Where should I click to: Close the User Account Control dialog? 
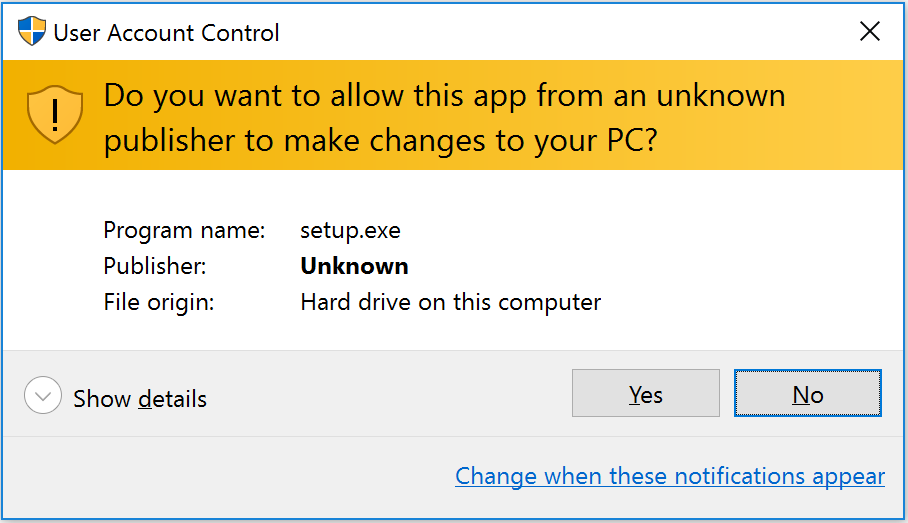pyautogui.click(x=870, y=32)
